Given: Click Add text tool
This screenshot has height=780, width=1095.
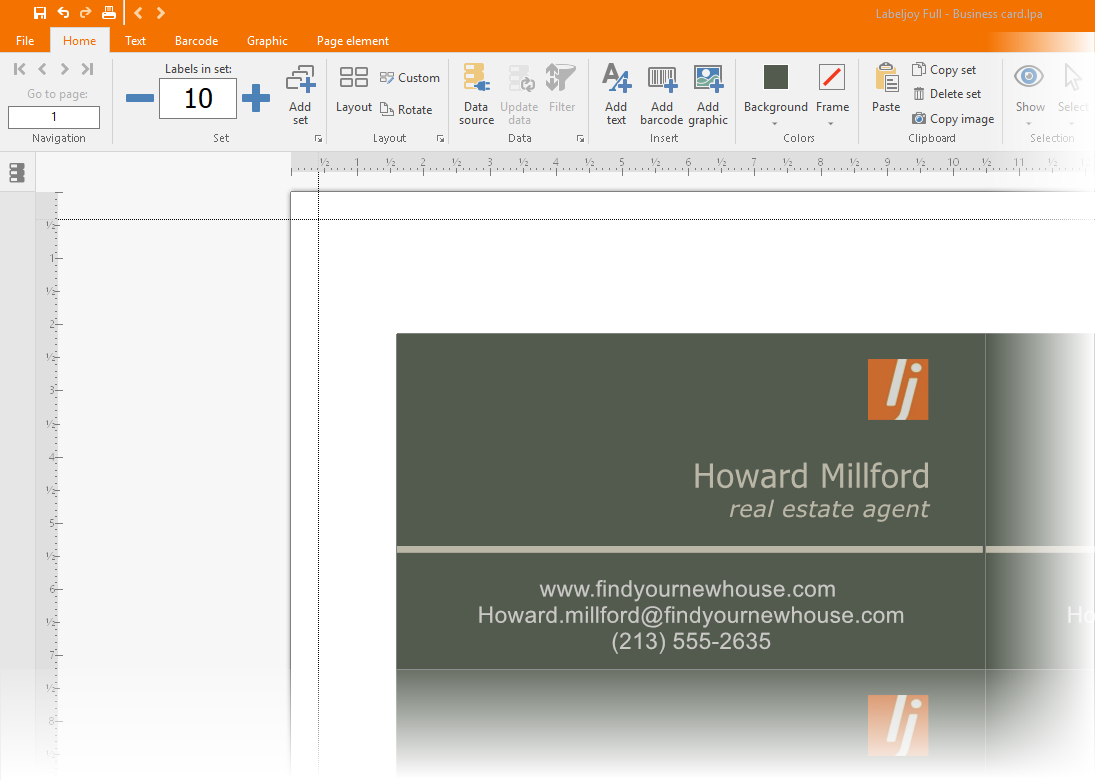Looking at the screenshot, I should coord(616,95).
